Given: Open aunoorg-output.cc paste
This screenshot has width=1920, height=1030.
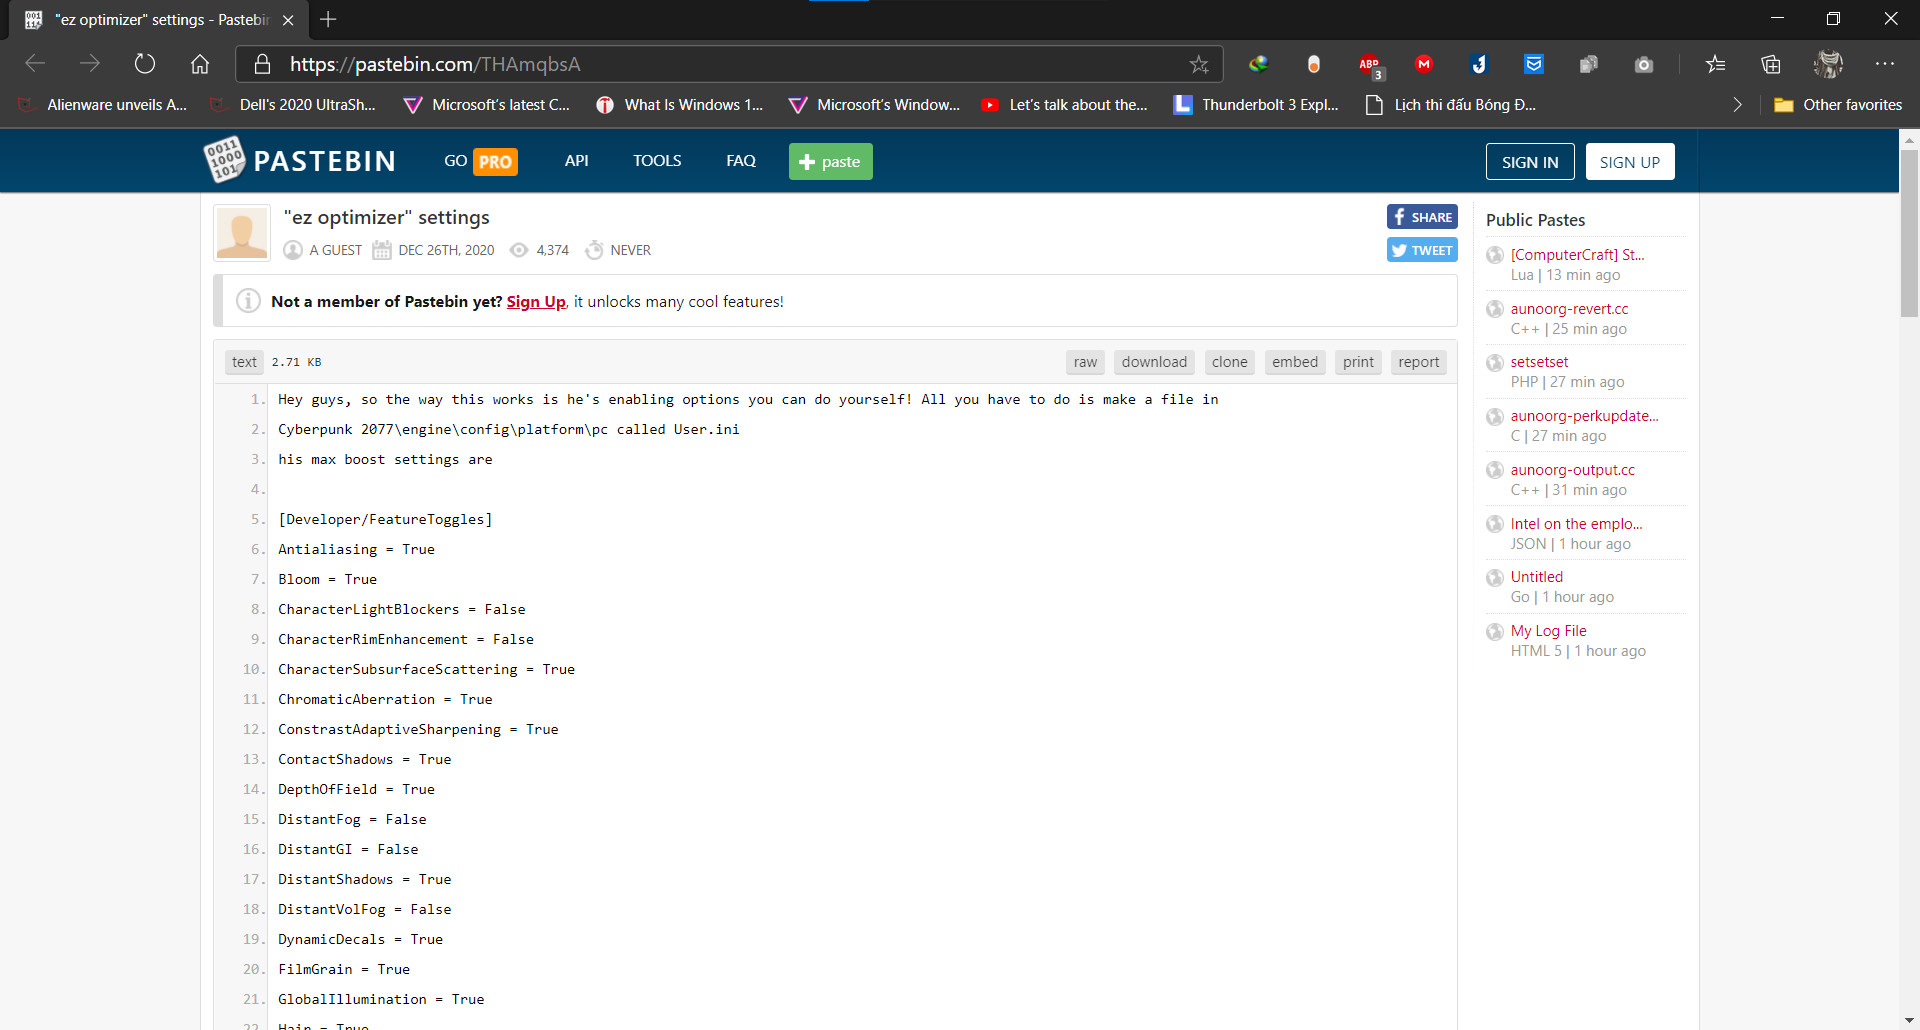Looking at the screenshot, I should coord(1572,469).
